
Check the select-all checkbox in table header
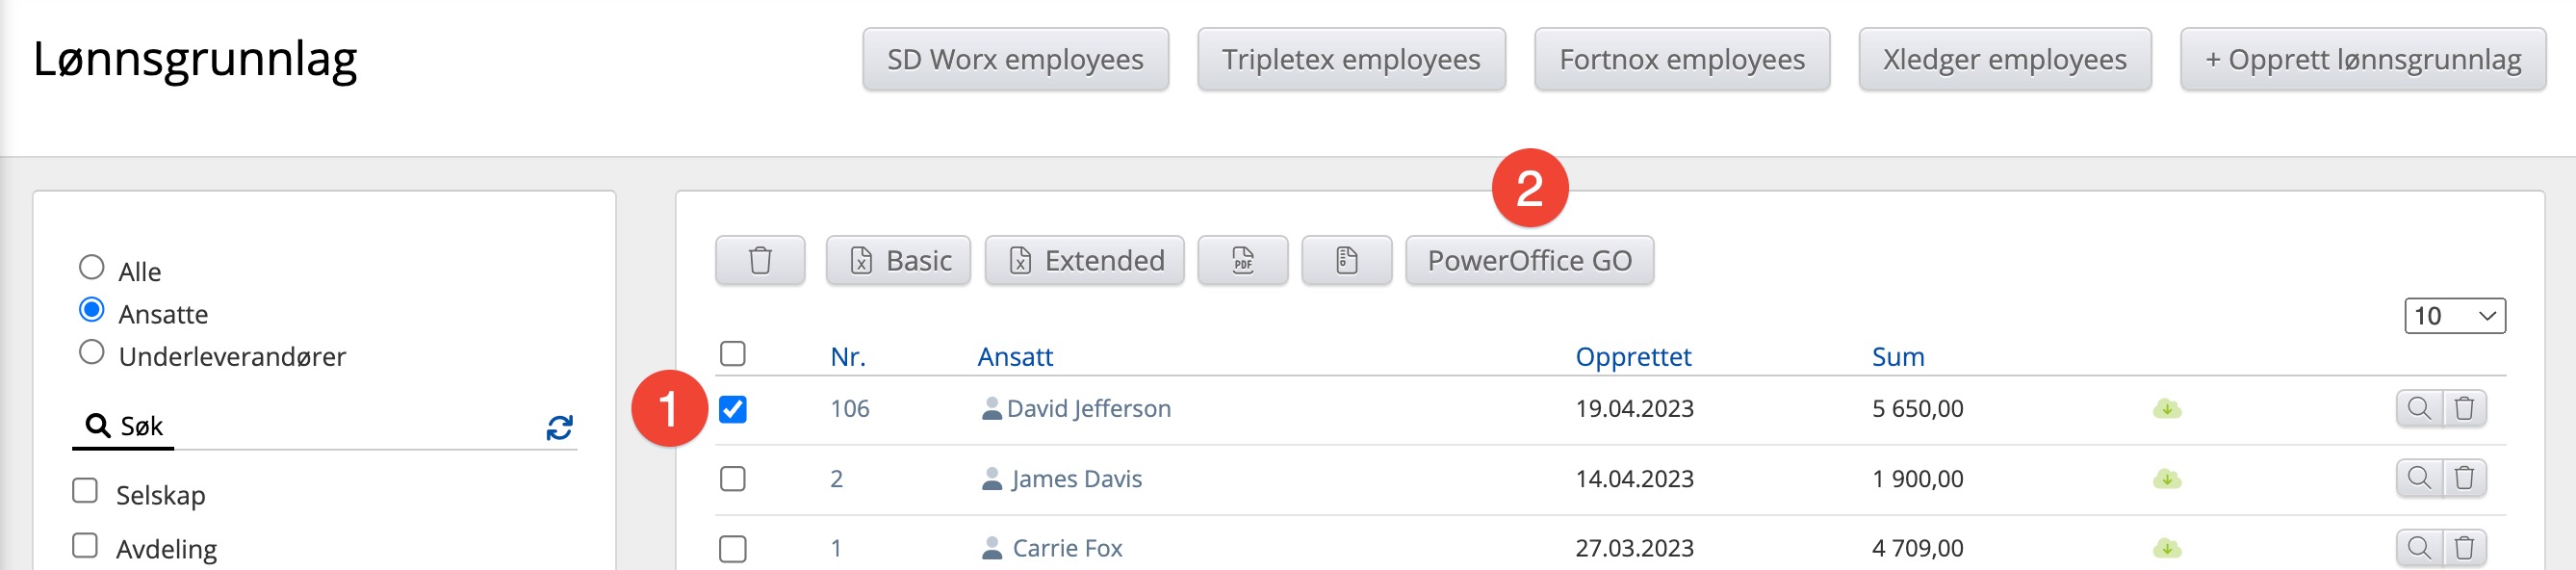[733, 354]
